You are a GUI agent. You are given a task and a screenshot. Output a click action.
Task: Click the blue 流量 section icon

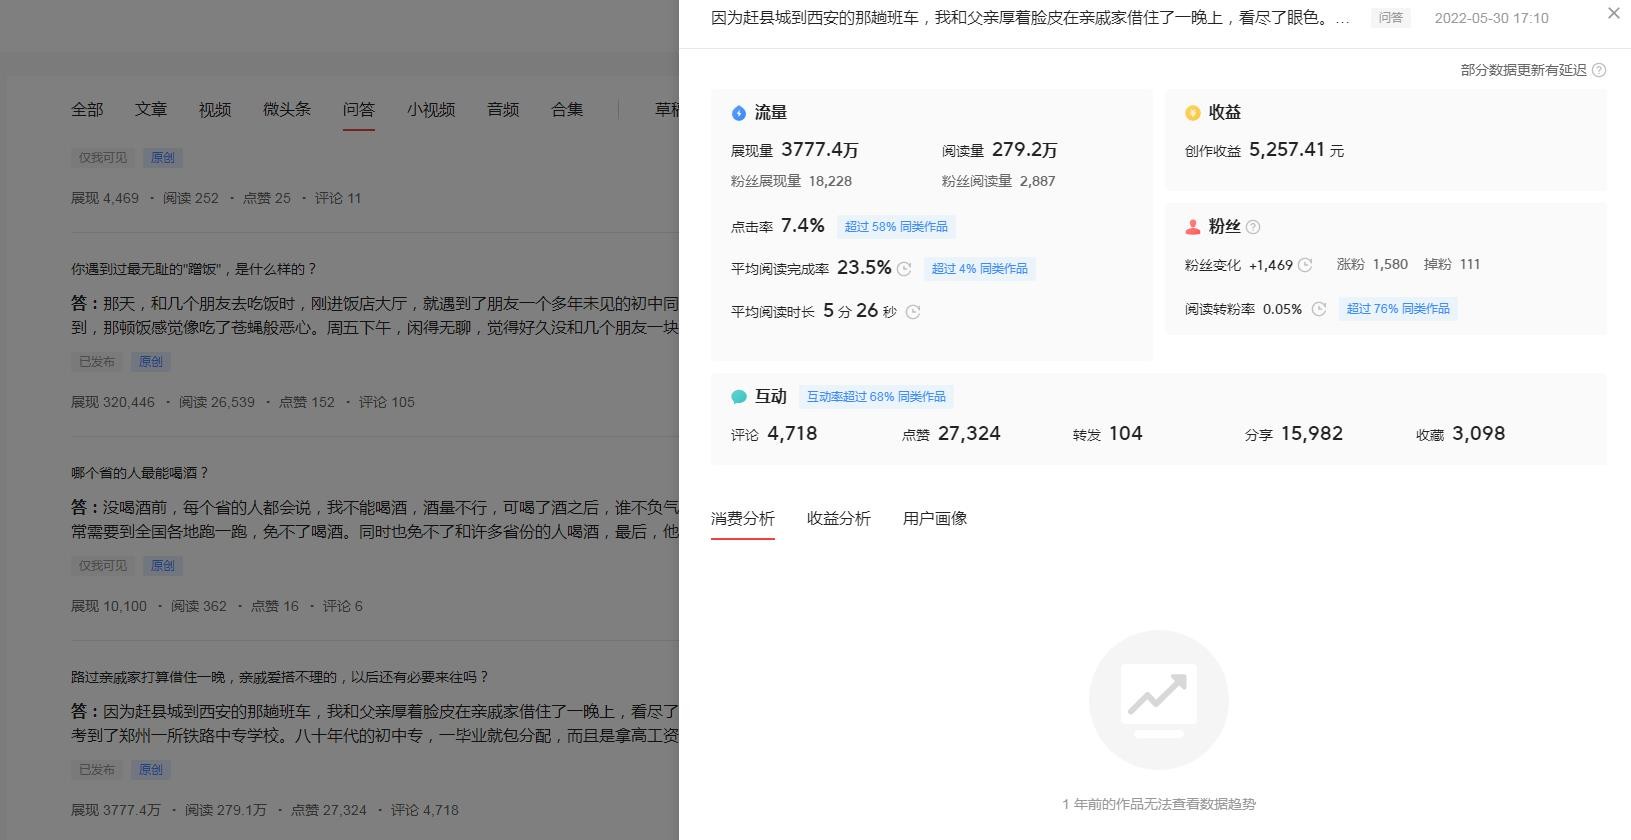pyautogui.click(x=739, y=113)
